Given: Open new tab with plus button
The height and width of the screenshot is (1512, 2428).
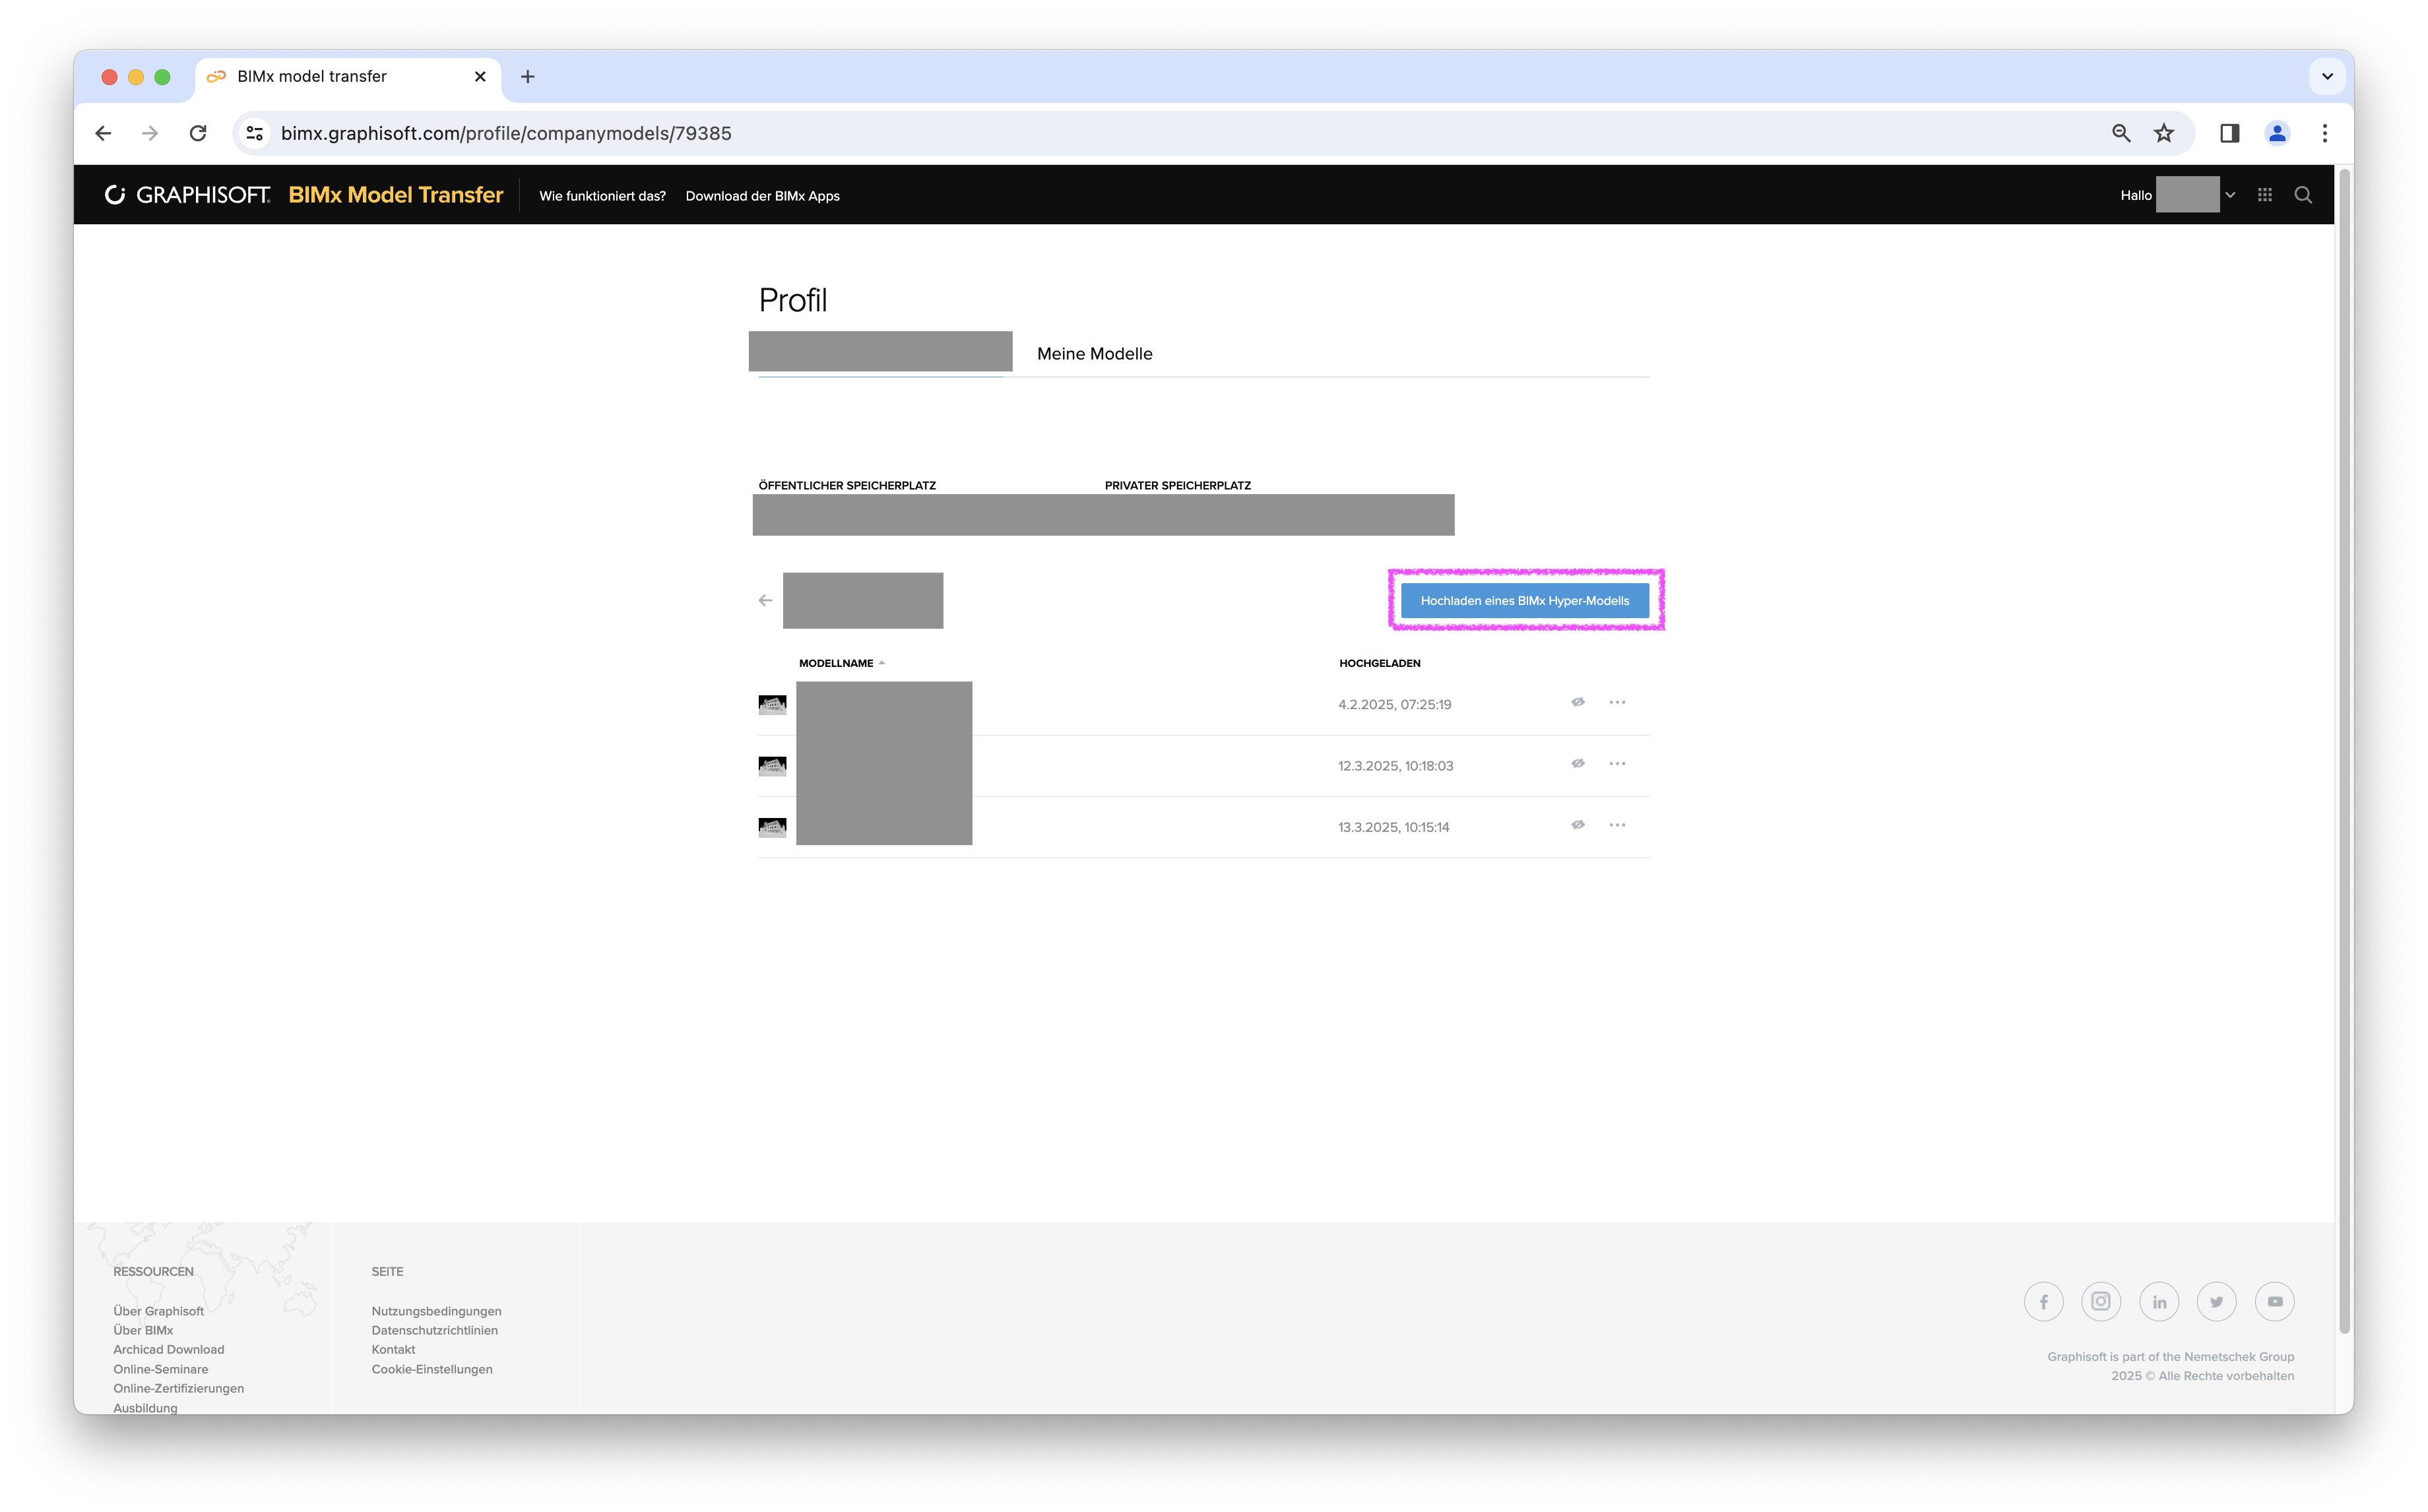Looking at the screenshot, I should coord(527,77).
